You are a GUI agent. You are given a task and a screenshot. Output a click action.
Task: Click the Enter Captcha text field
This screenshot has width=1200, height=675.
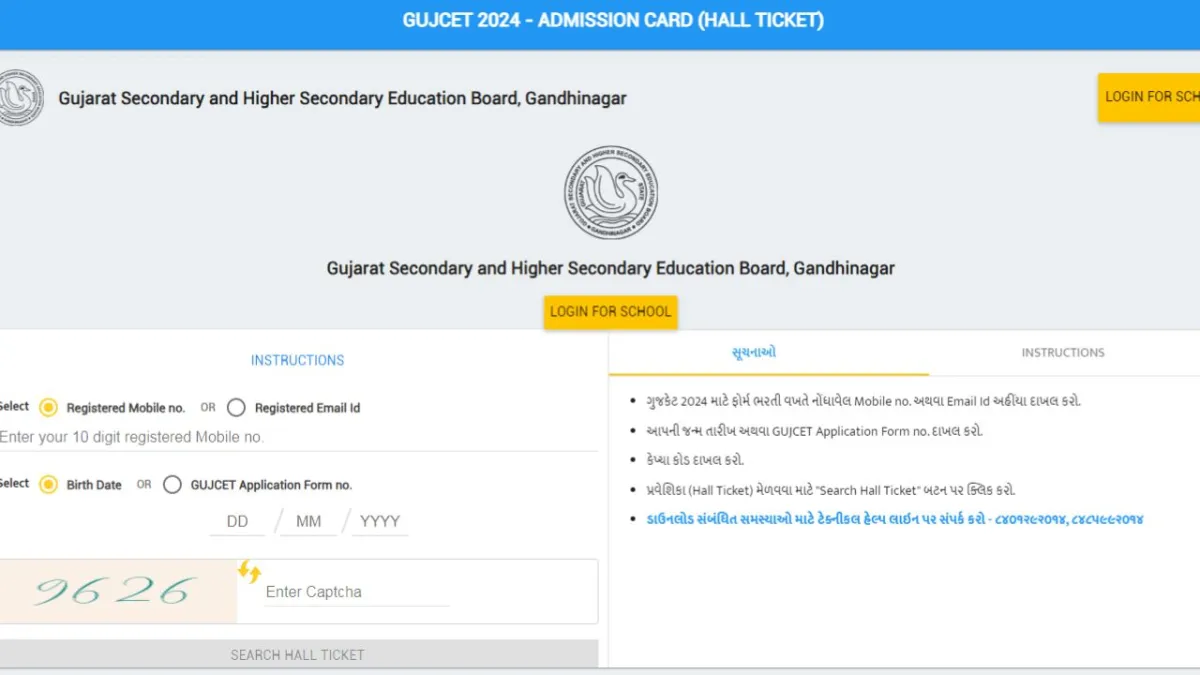pos(355,592)
